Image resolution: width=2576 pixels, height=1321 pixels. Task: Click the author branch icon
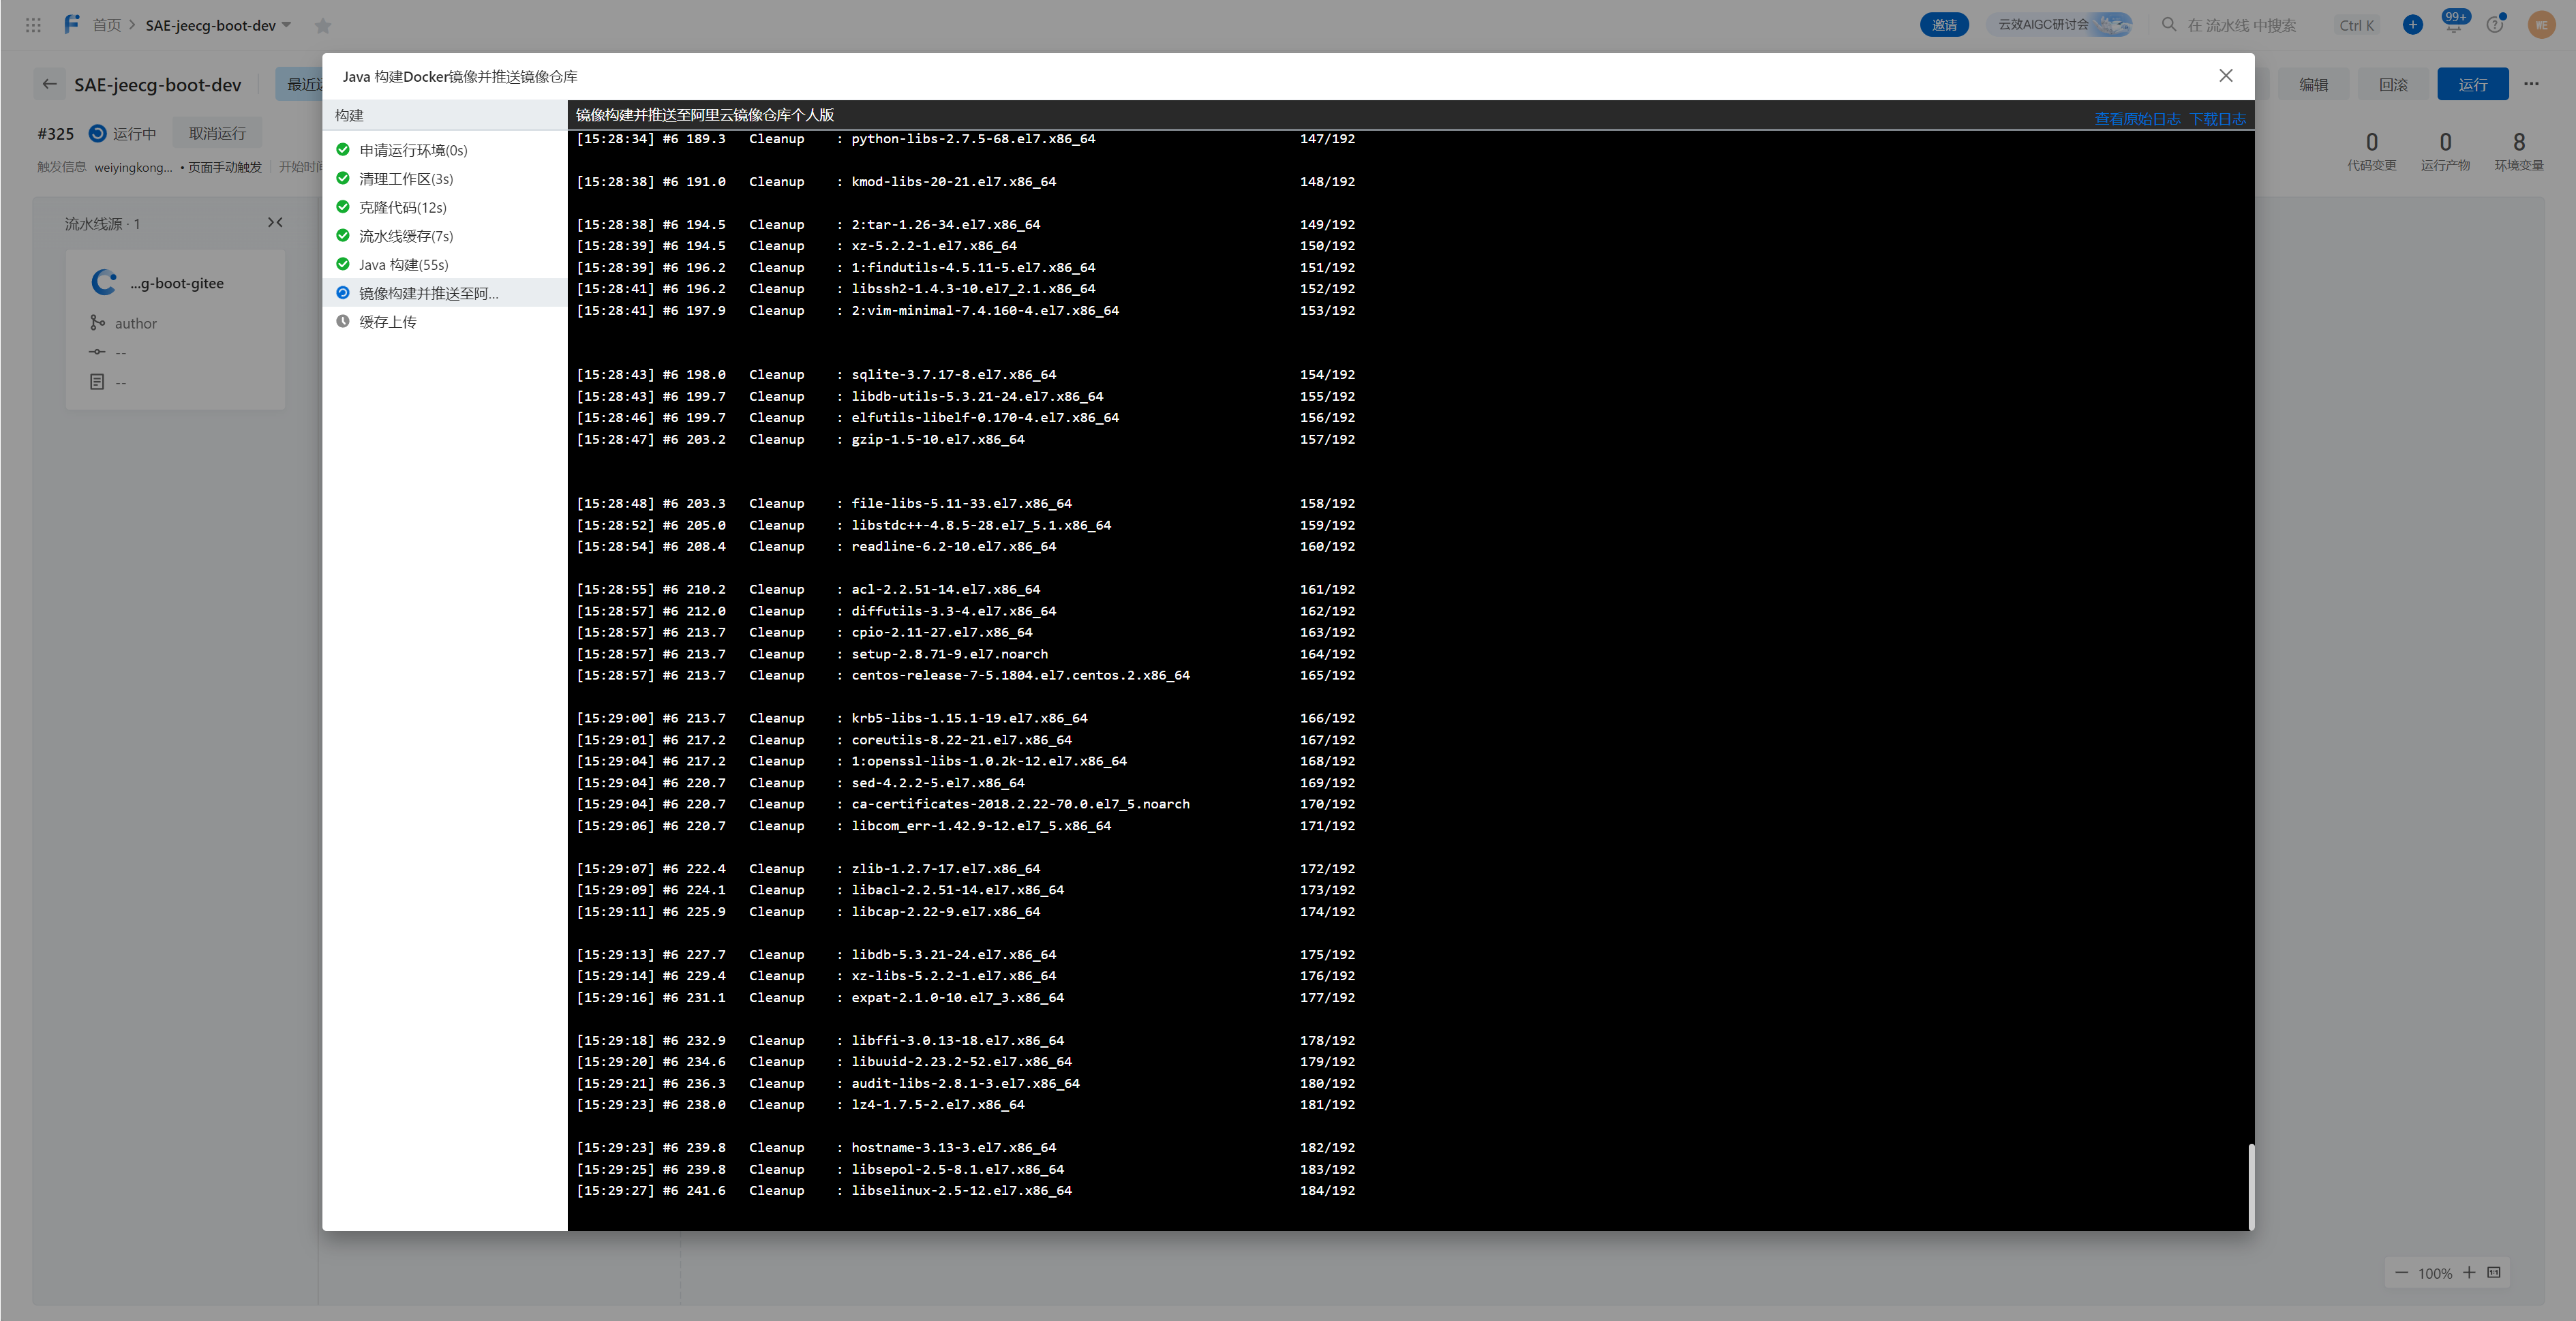[97, 323]
